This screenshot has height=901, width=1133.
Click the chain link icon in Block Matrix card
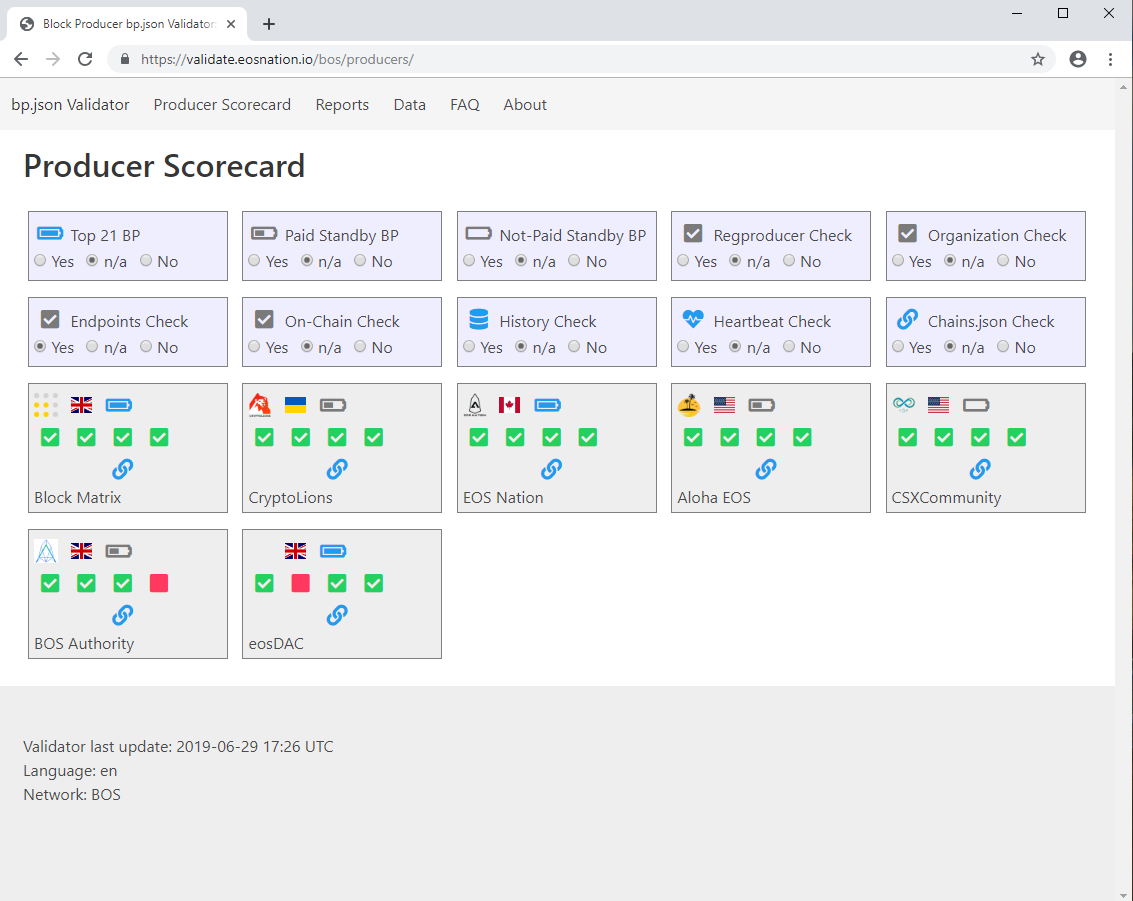[123, 470]
